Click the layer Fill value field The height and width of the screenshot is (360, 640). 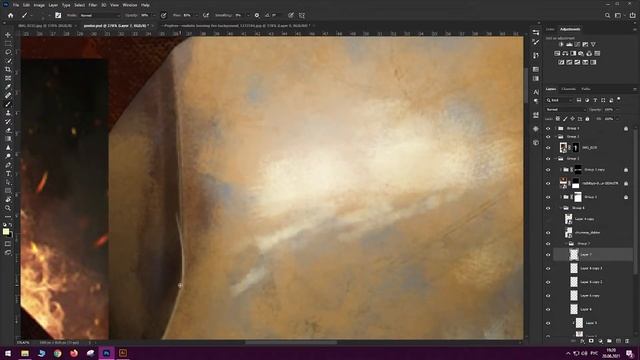pos(609,119)
